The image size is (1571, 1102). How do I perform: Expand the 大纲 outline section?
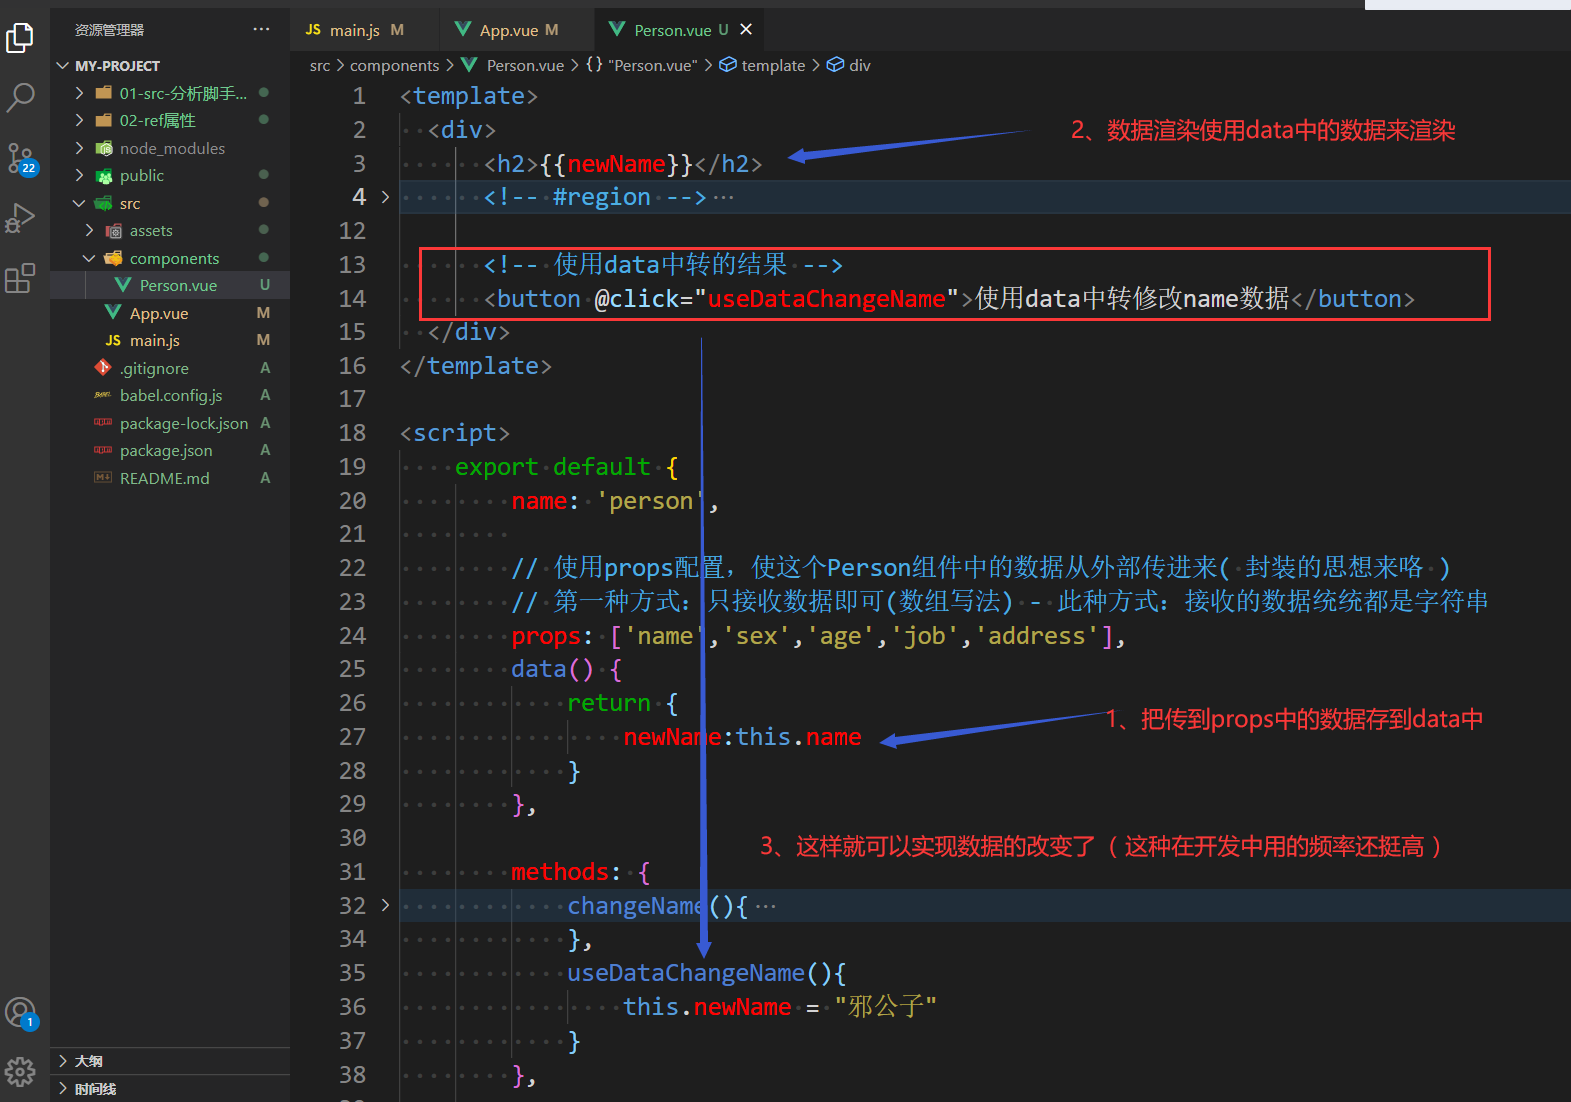(170, 1061)
